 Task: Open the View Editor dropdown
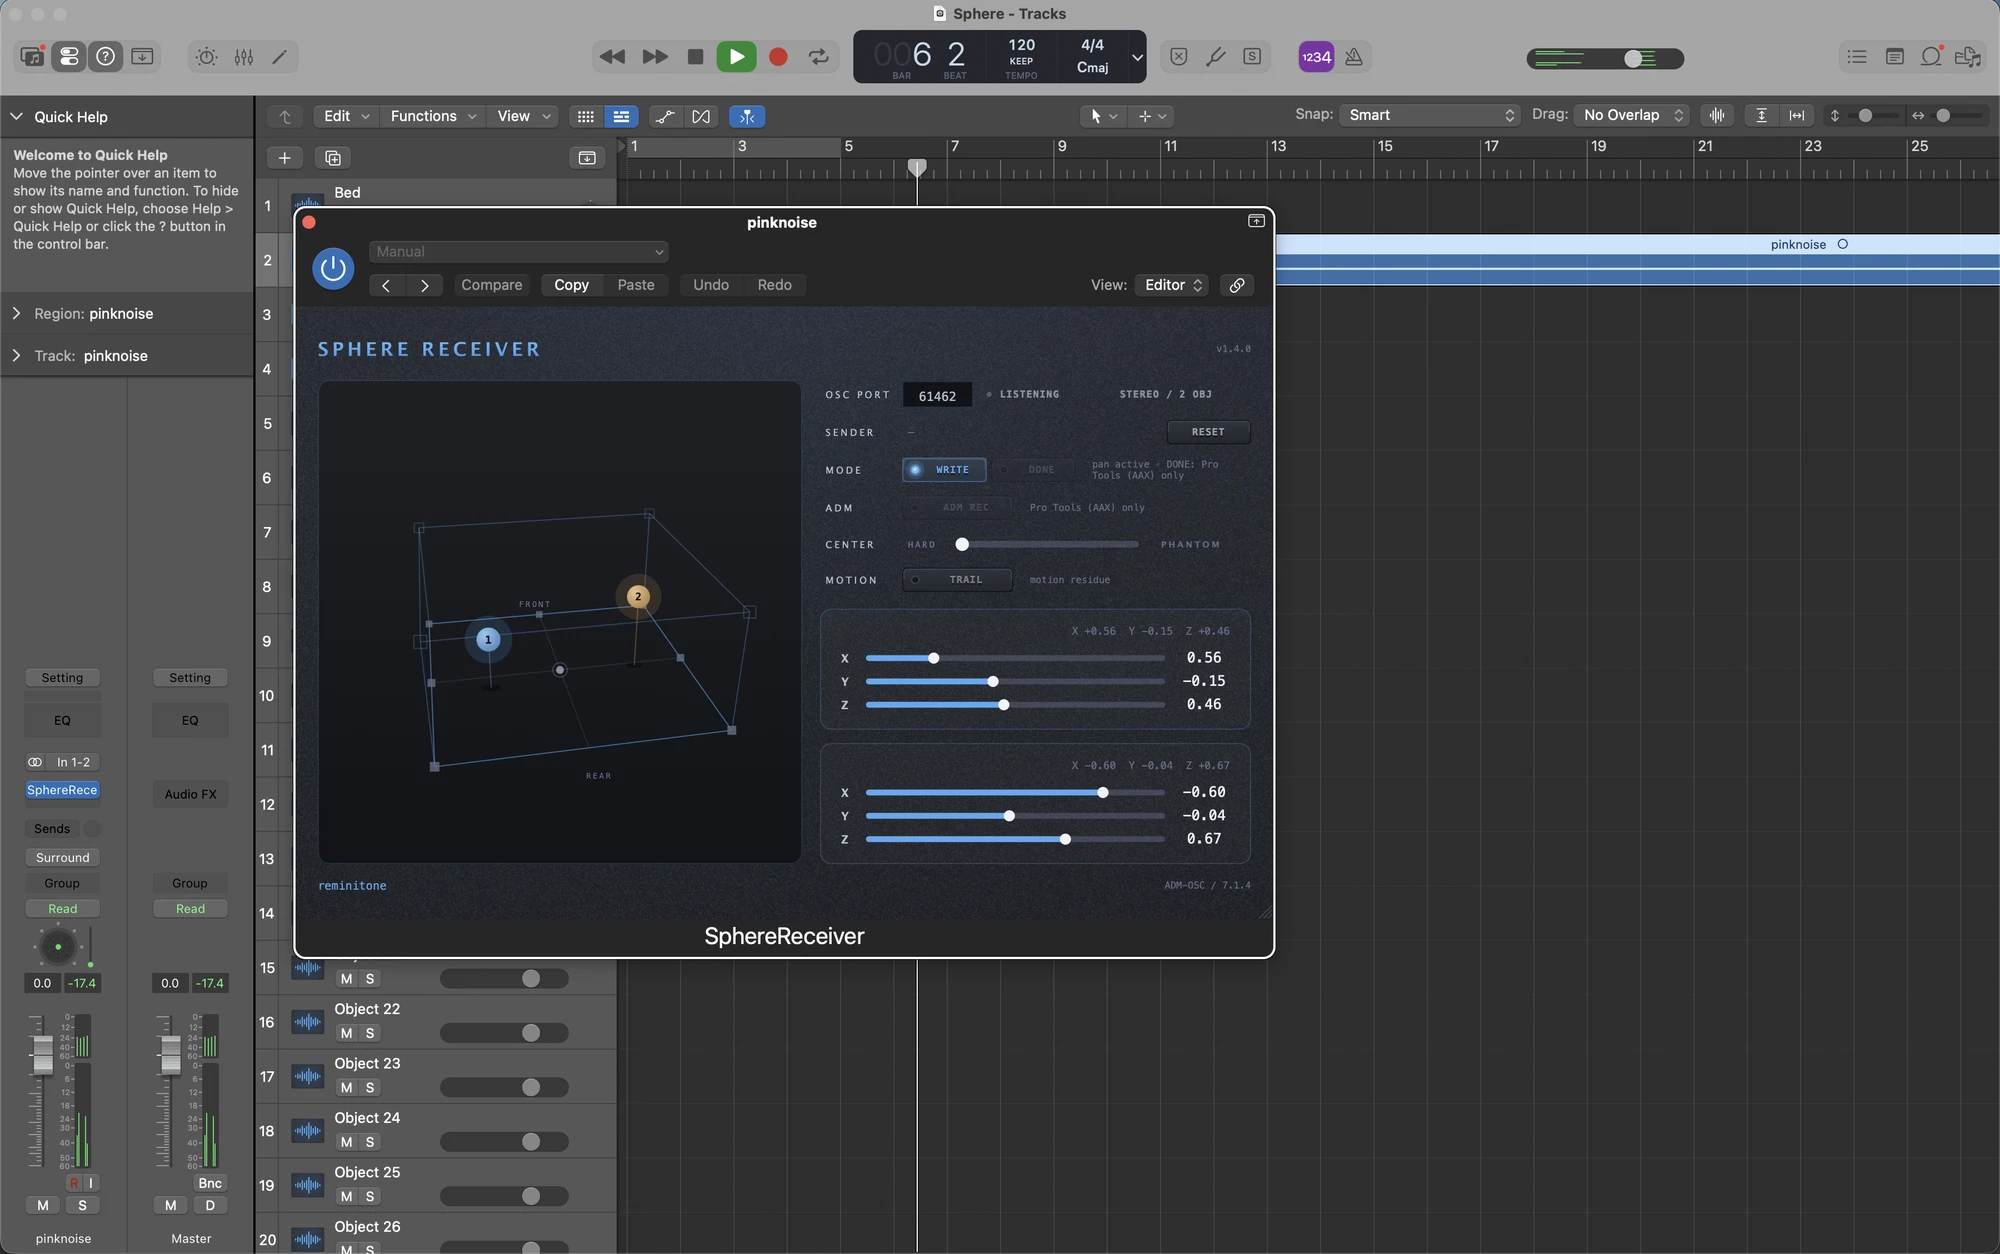[x=1172, y=285]
